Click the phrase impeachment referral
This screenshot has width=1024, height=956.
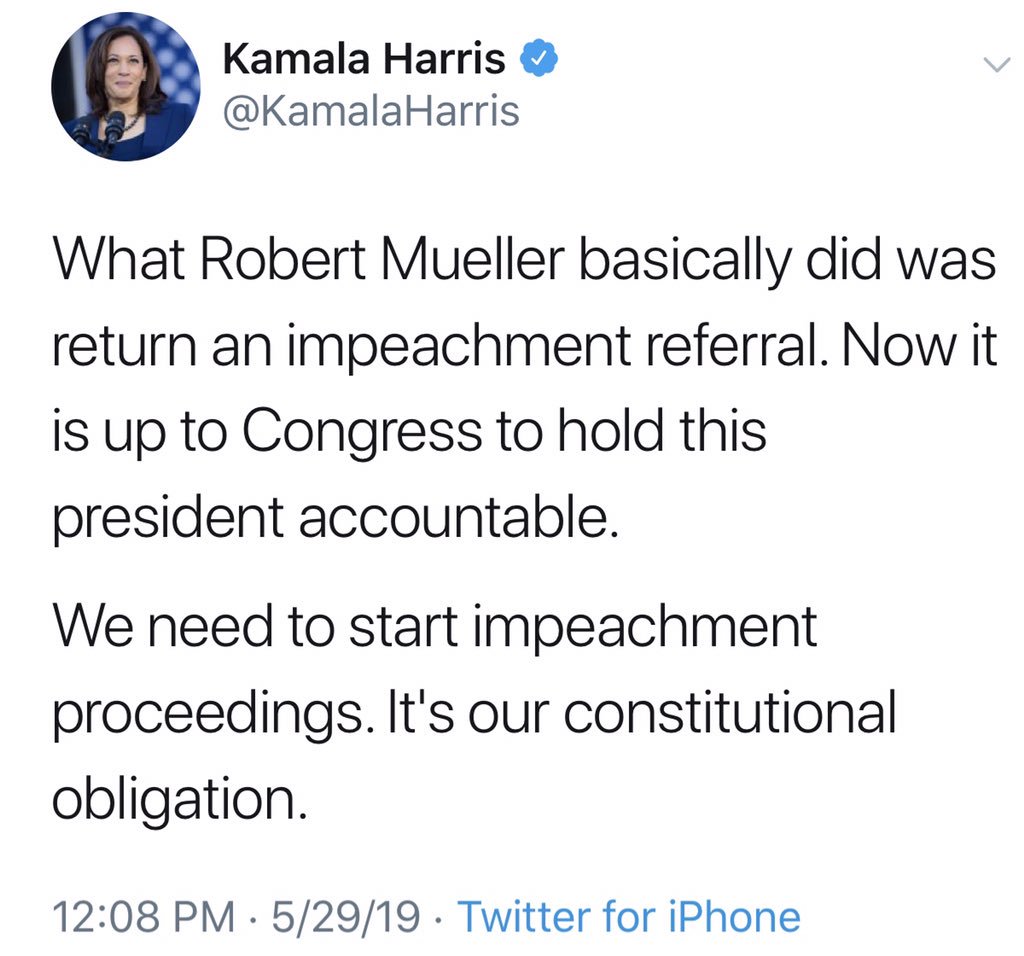(x=553, y=347)
